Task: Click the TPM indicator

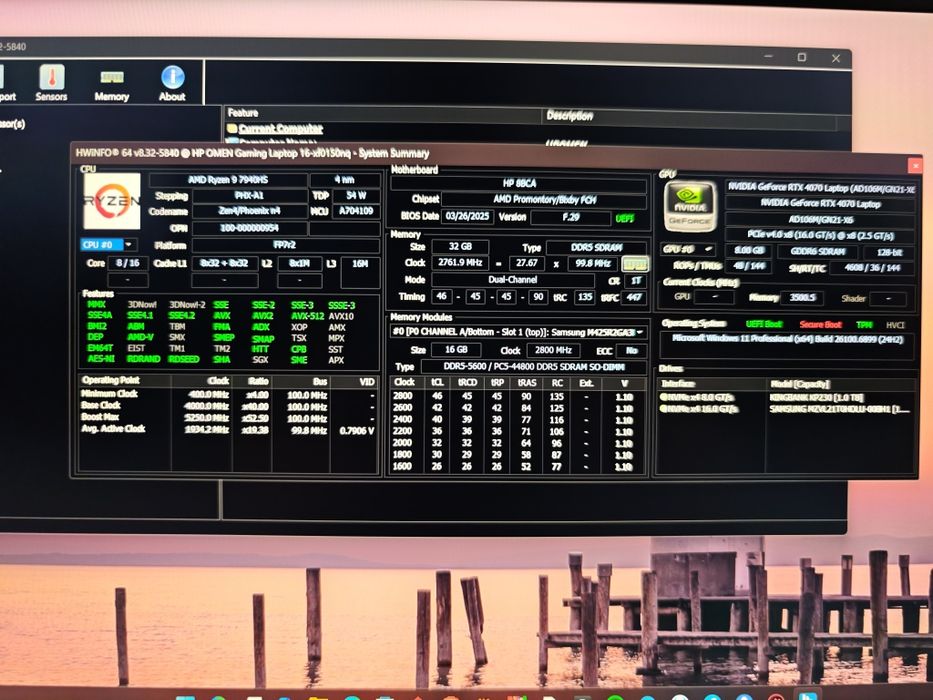Action: tap(864, 324)
